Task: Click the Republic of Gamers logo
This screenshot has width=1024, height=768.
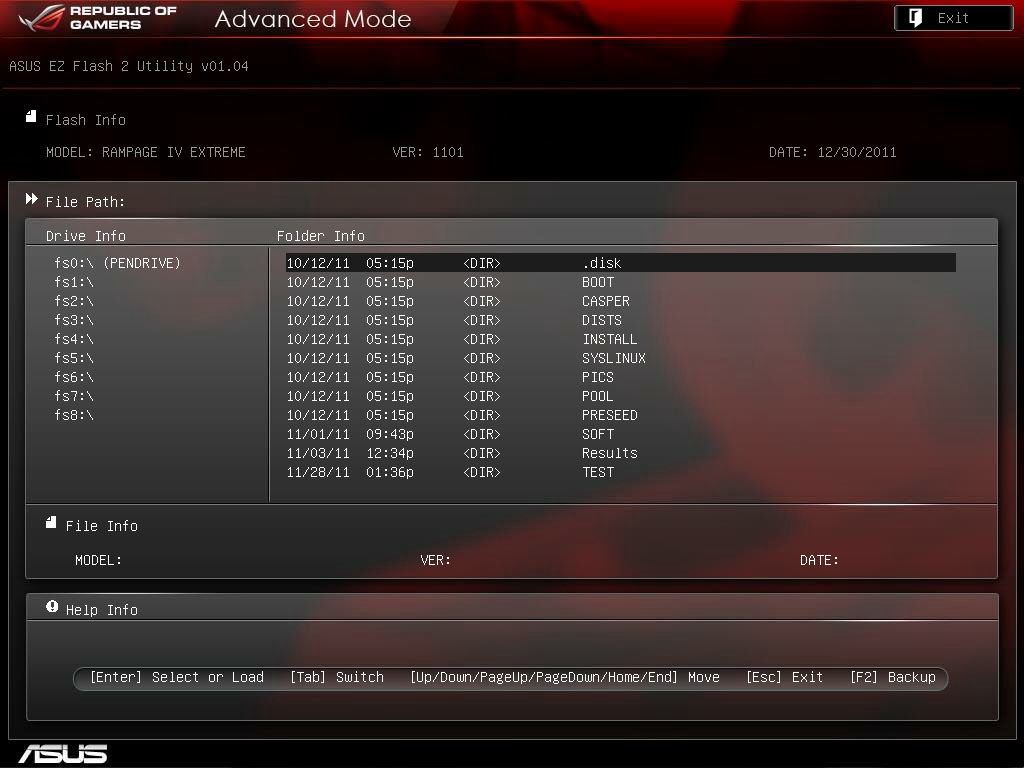Action: pyautogui.click(x=98, y=18)
